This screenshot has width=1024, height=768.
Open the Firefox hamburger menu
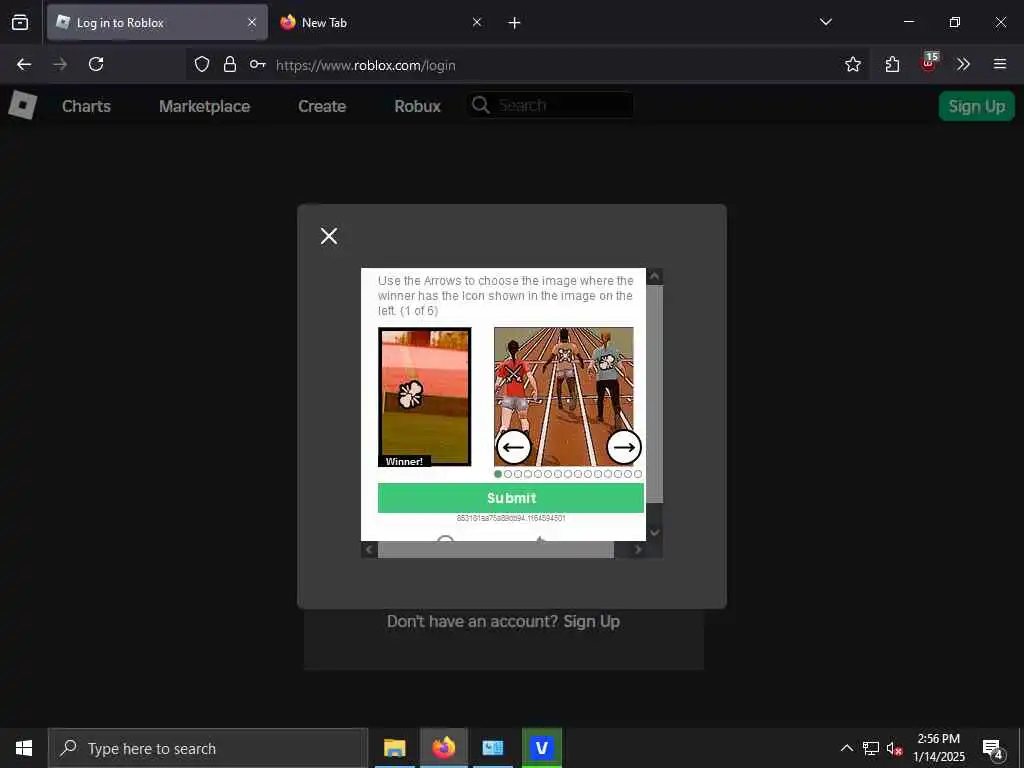[999, 64]
